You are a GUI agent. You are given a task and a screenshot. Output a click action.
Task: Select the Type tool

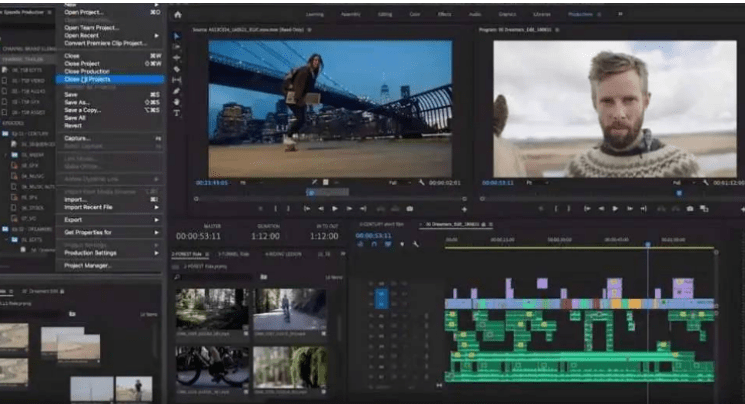point(177,113)
